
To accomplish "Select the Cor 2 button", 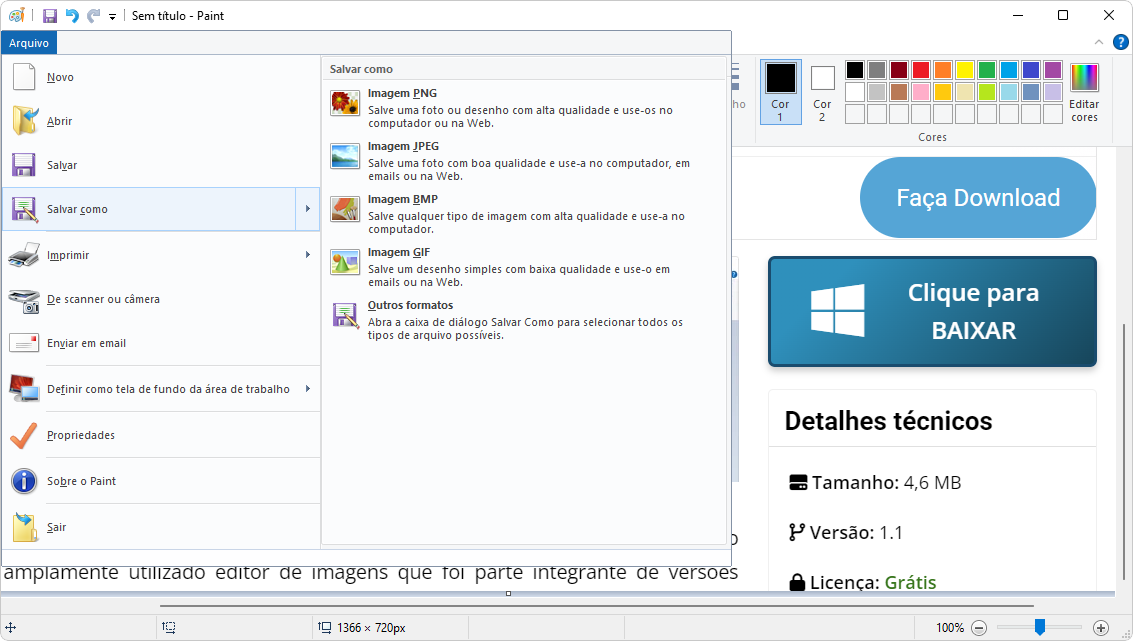I will (x=822, y=92).
